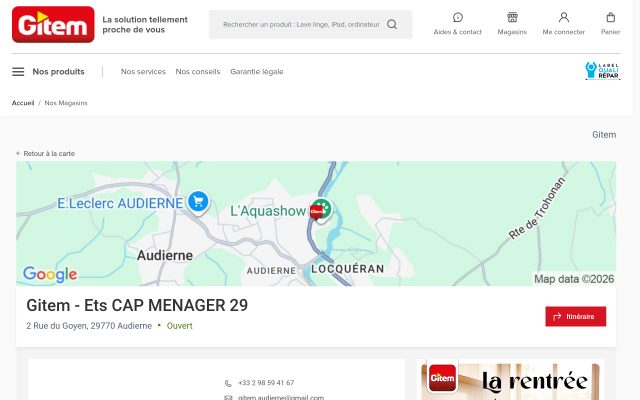Viewport: 640px width, 400px height.
Task: Open Aides & contact icon
Action: tap(458, 17)
